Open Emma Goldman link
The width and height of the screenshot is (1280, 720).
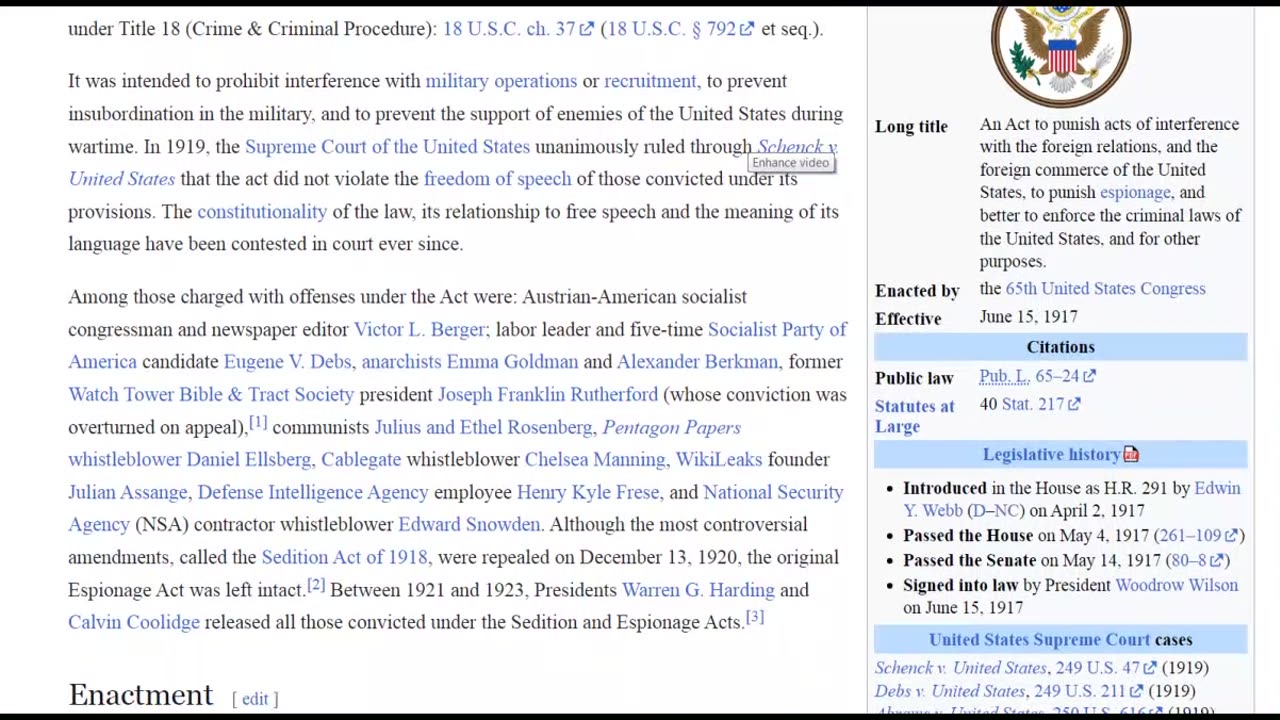tap(512, 362)
